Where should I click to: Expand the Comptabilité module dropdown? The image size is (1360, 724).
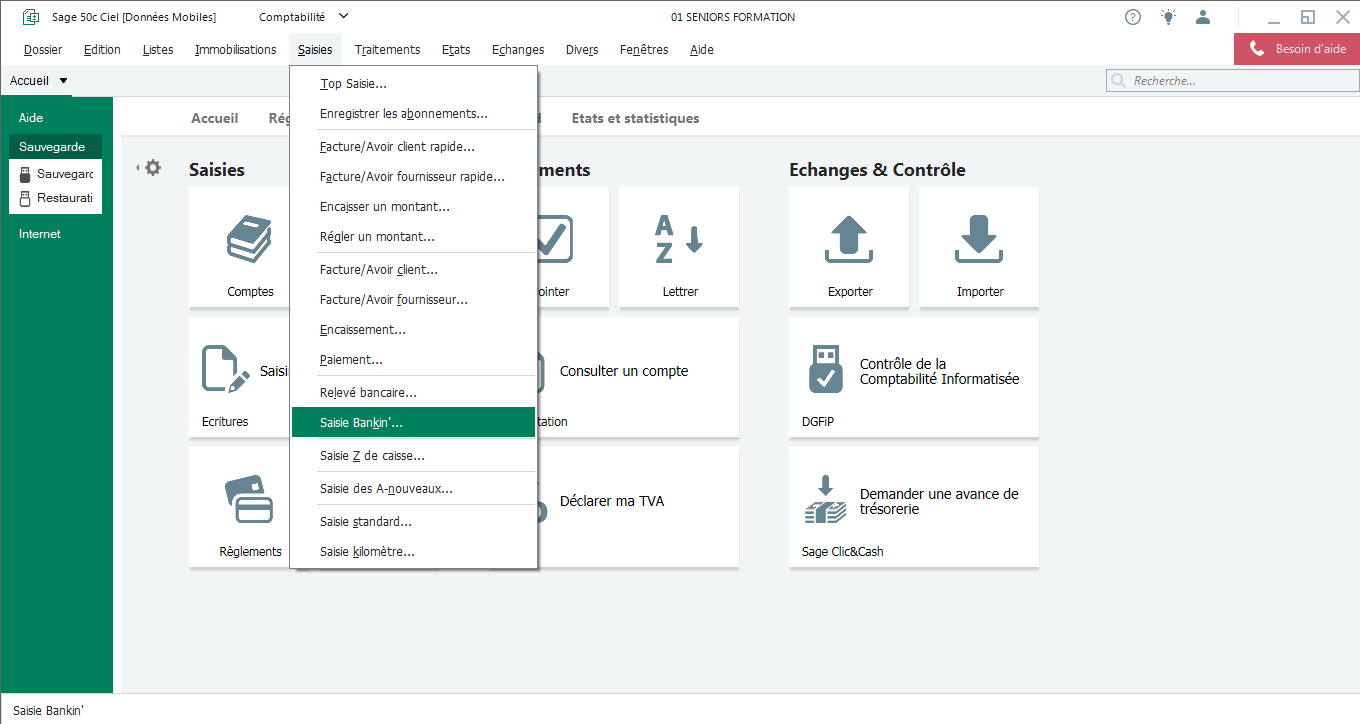point(344,16)
